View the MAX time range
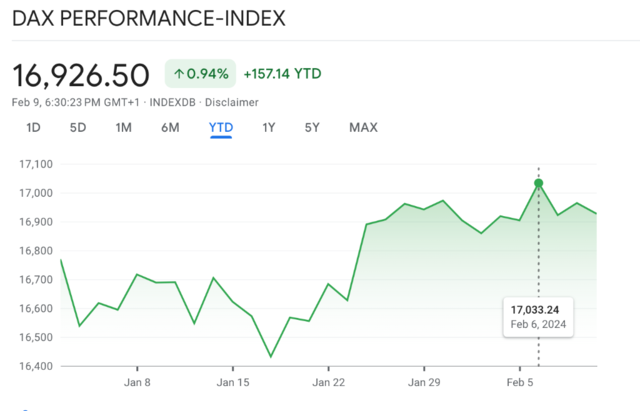640x411 pixels. pos(363,128)
